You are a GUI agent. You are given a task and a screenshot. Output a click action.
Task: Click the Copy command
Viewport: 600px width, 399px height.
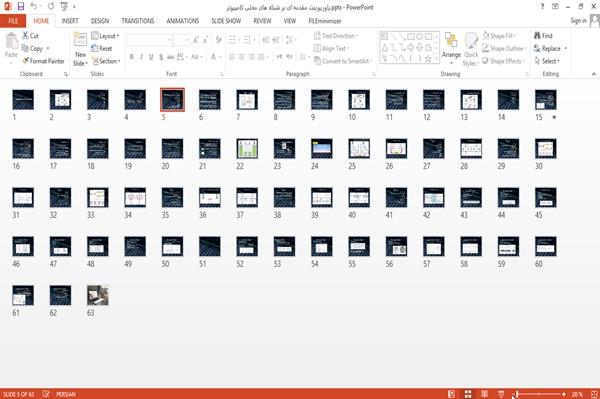32,48
